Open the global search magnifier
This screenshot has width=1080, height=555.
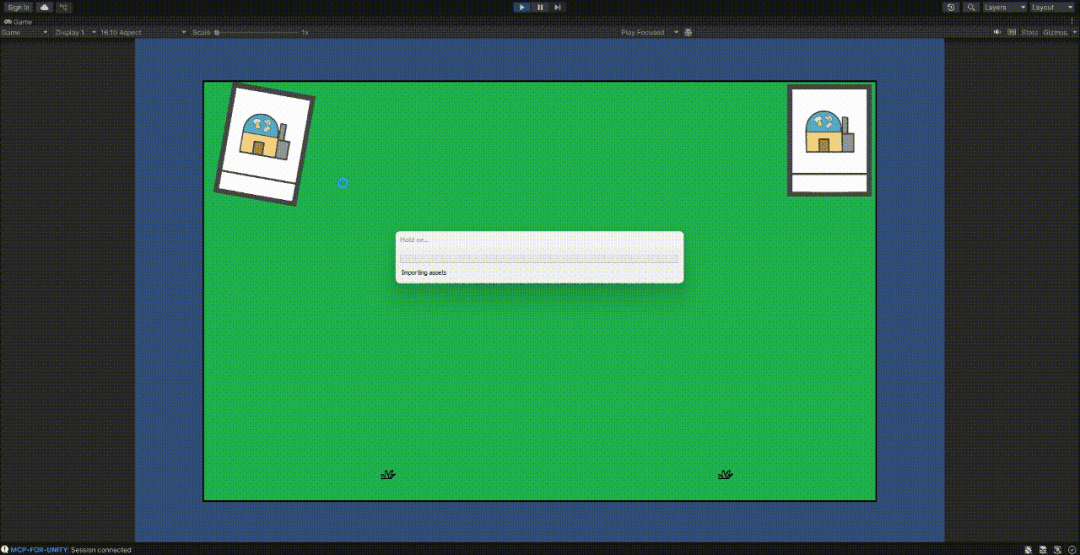point(971,7)
